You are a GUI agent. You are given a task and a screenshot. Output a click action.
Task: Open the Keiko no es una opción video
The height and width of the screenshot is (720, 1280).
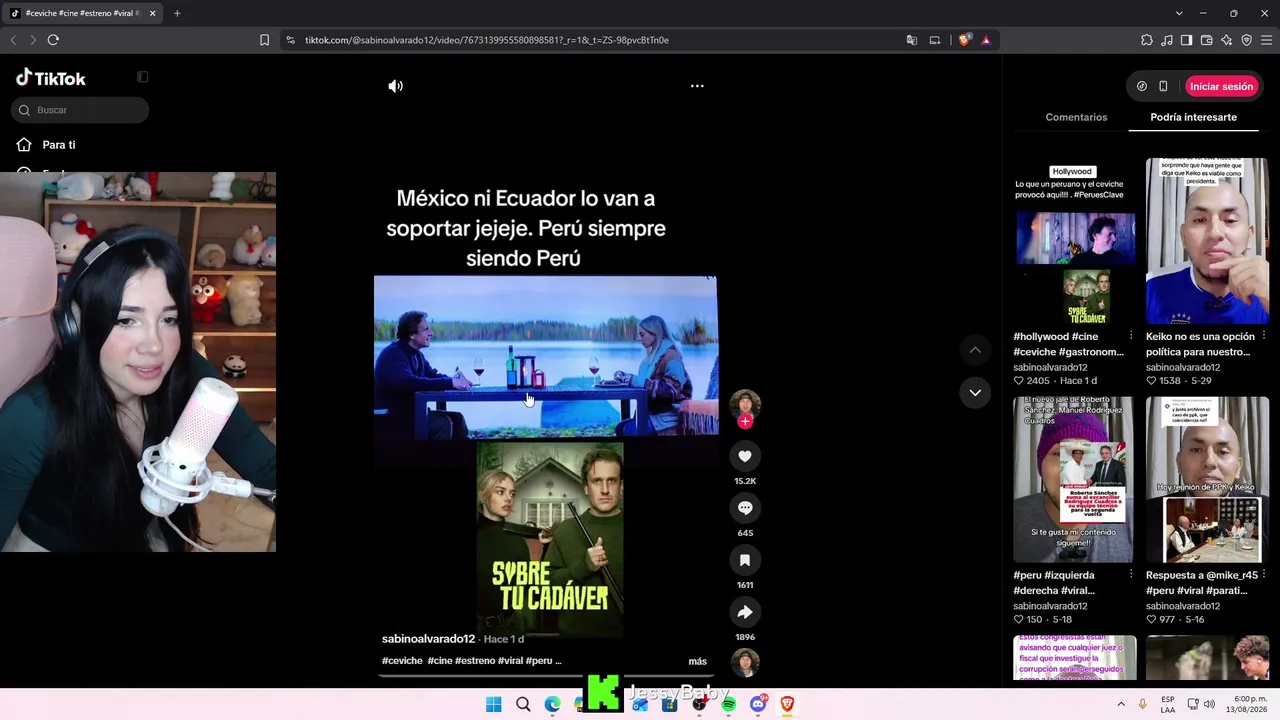1208,241
